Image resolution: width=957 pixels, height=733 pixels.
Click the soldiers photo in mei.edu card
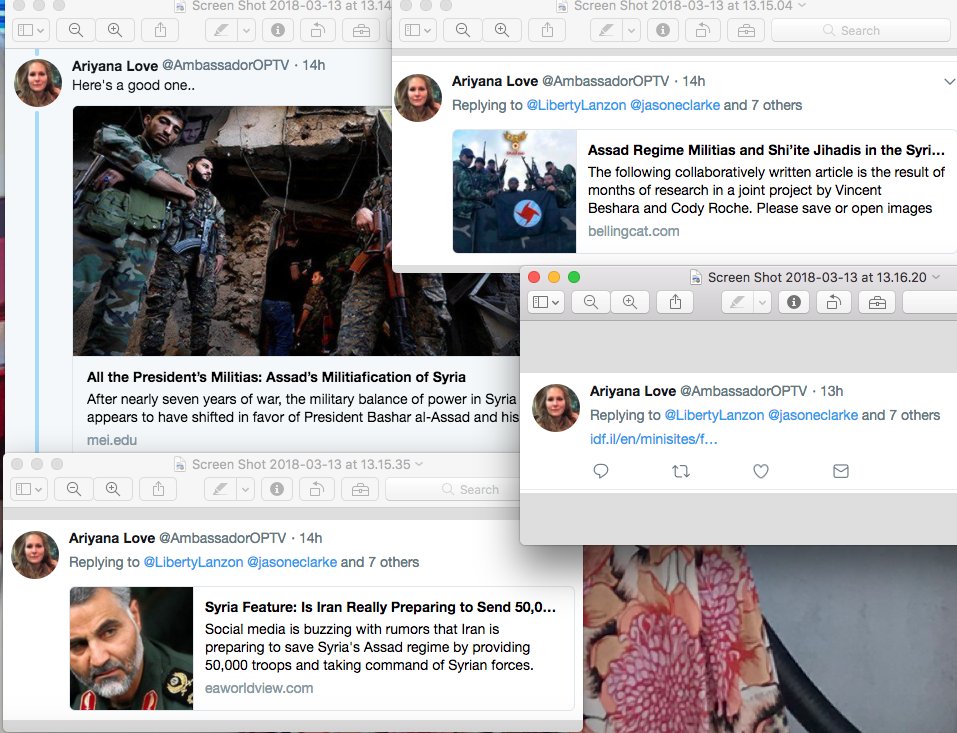click(x=297, y=231)
